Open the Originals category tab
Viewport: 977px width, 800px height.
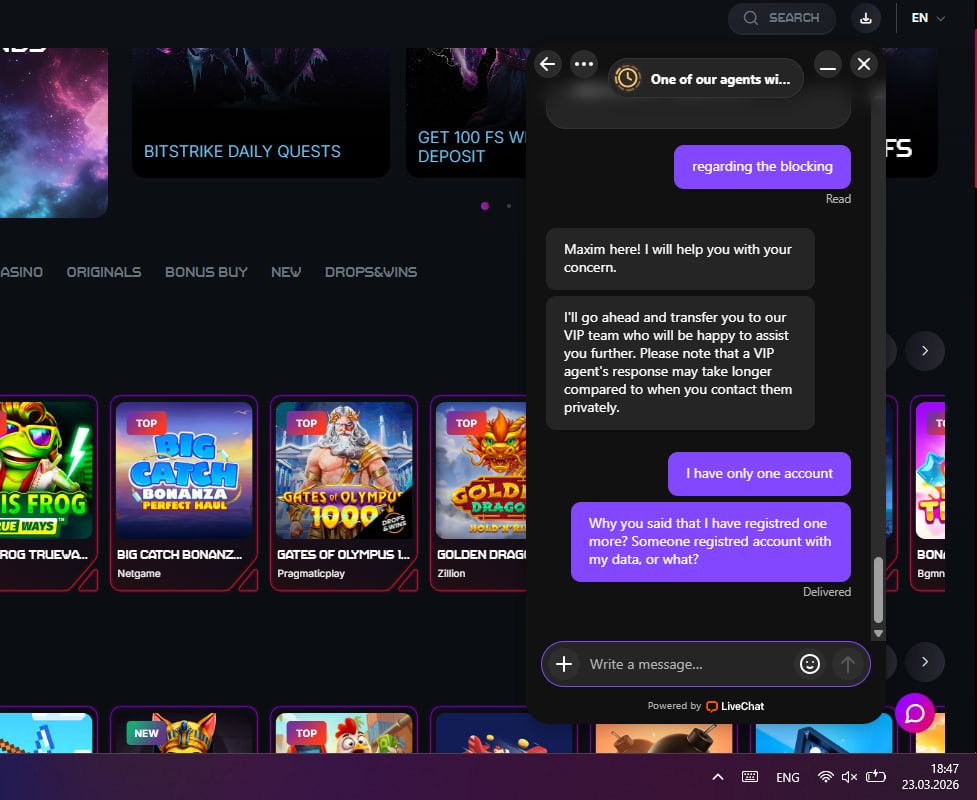(104, 272)
